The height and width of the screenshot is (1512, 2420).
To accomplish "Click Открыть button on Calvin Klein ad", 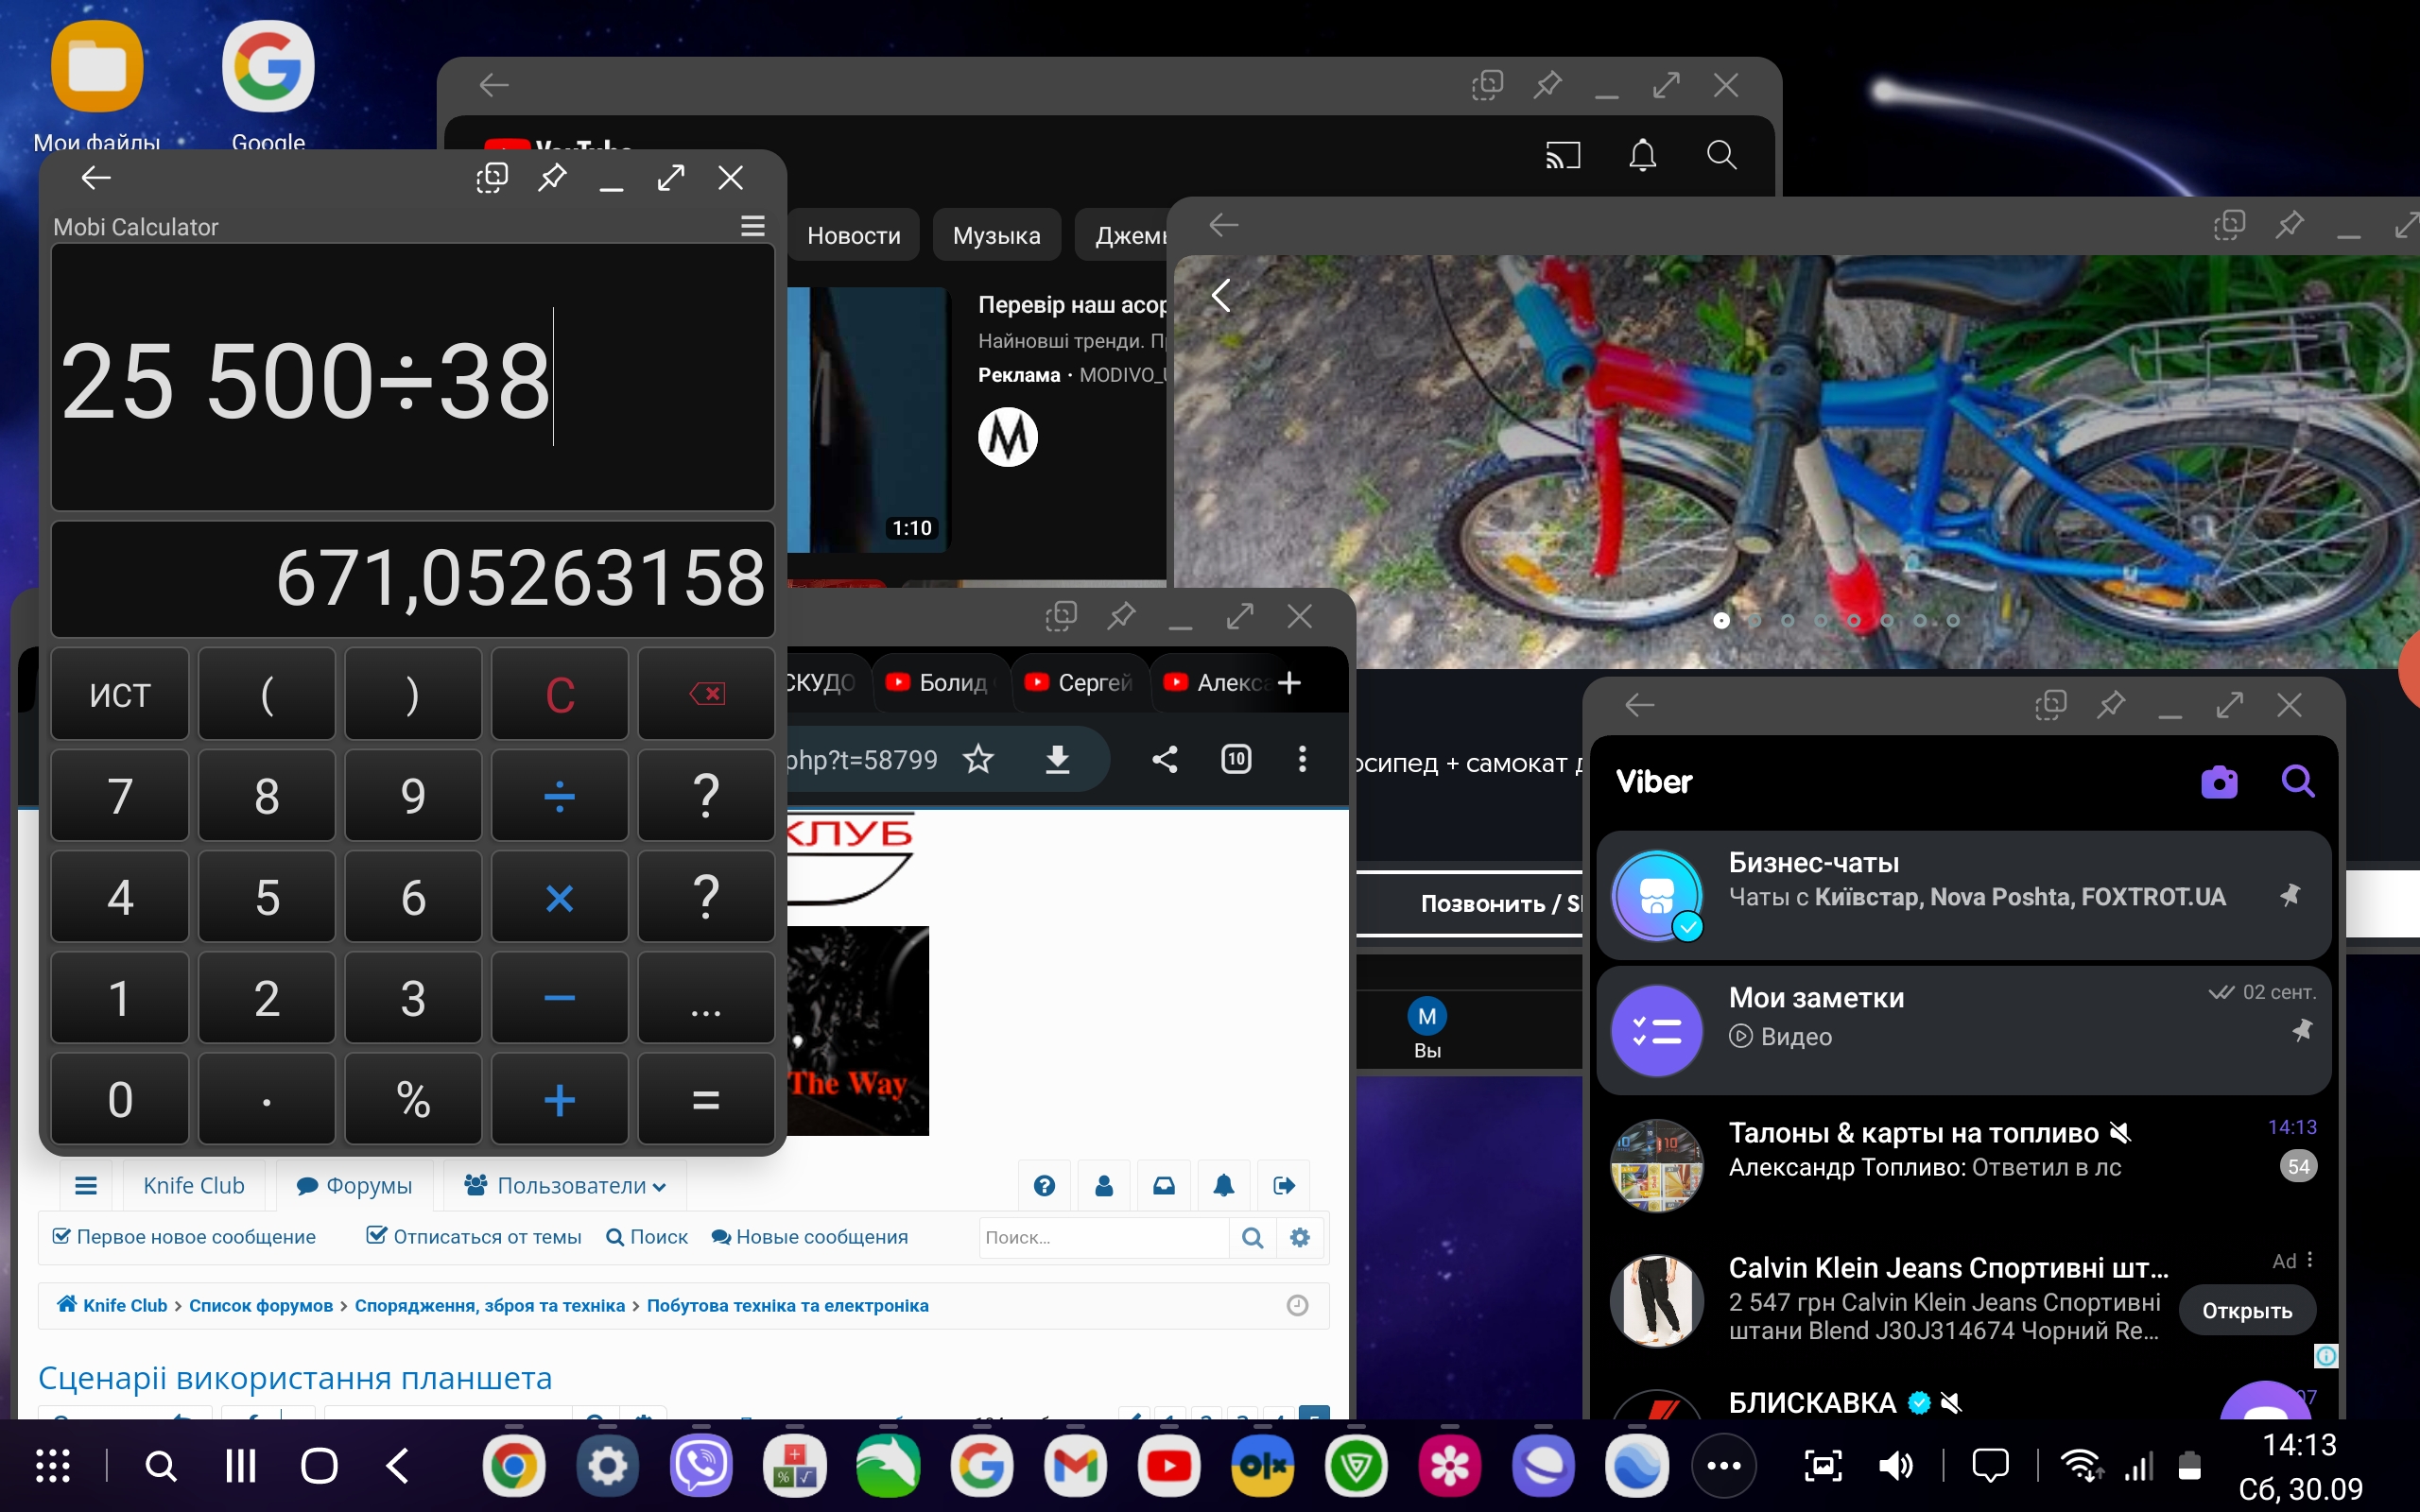I will (2246, 1310).
